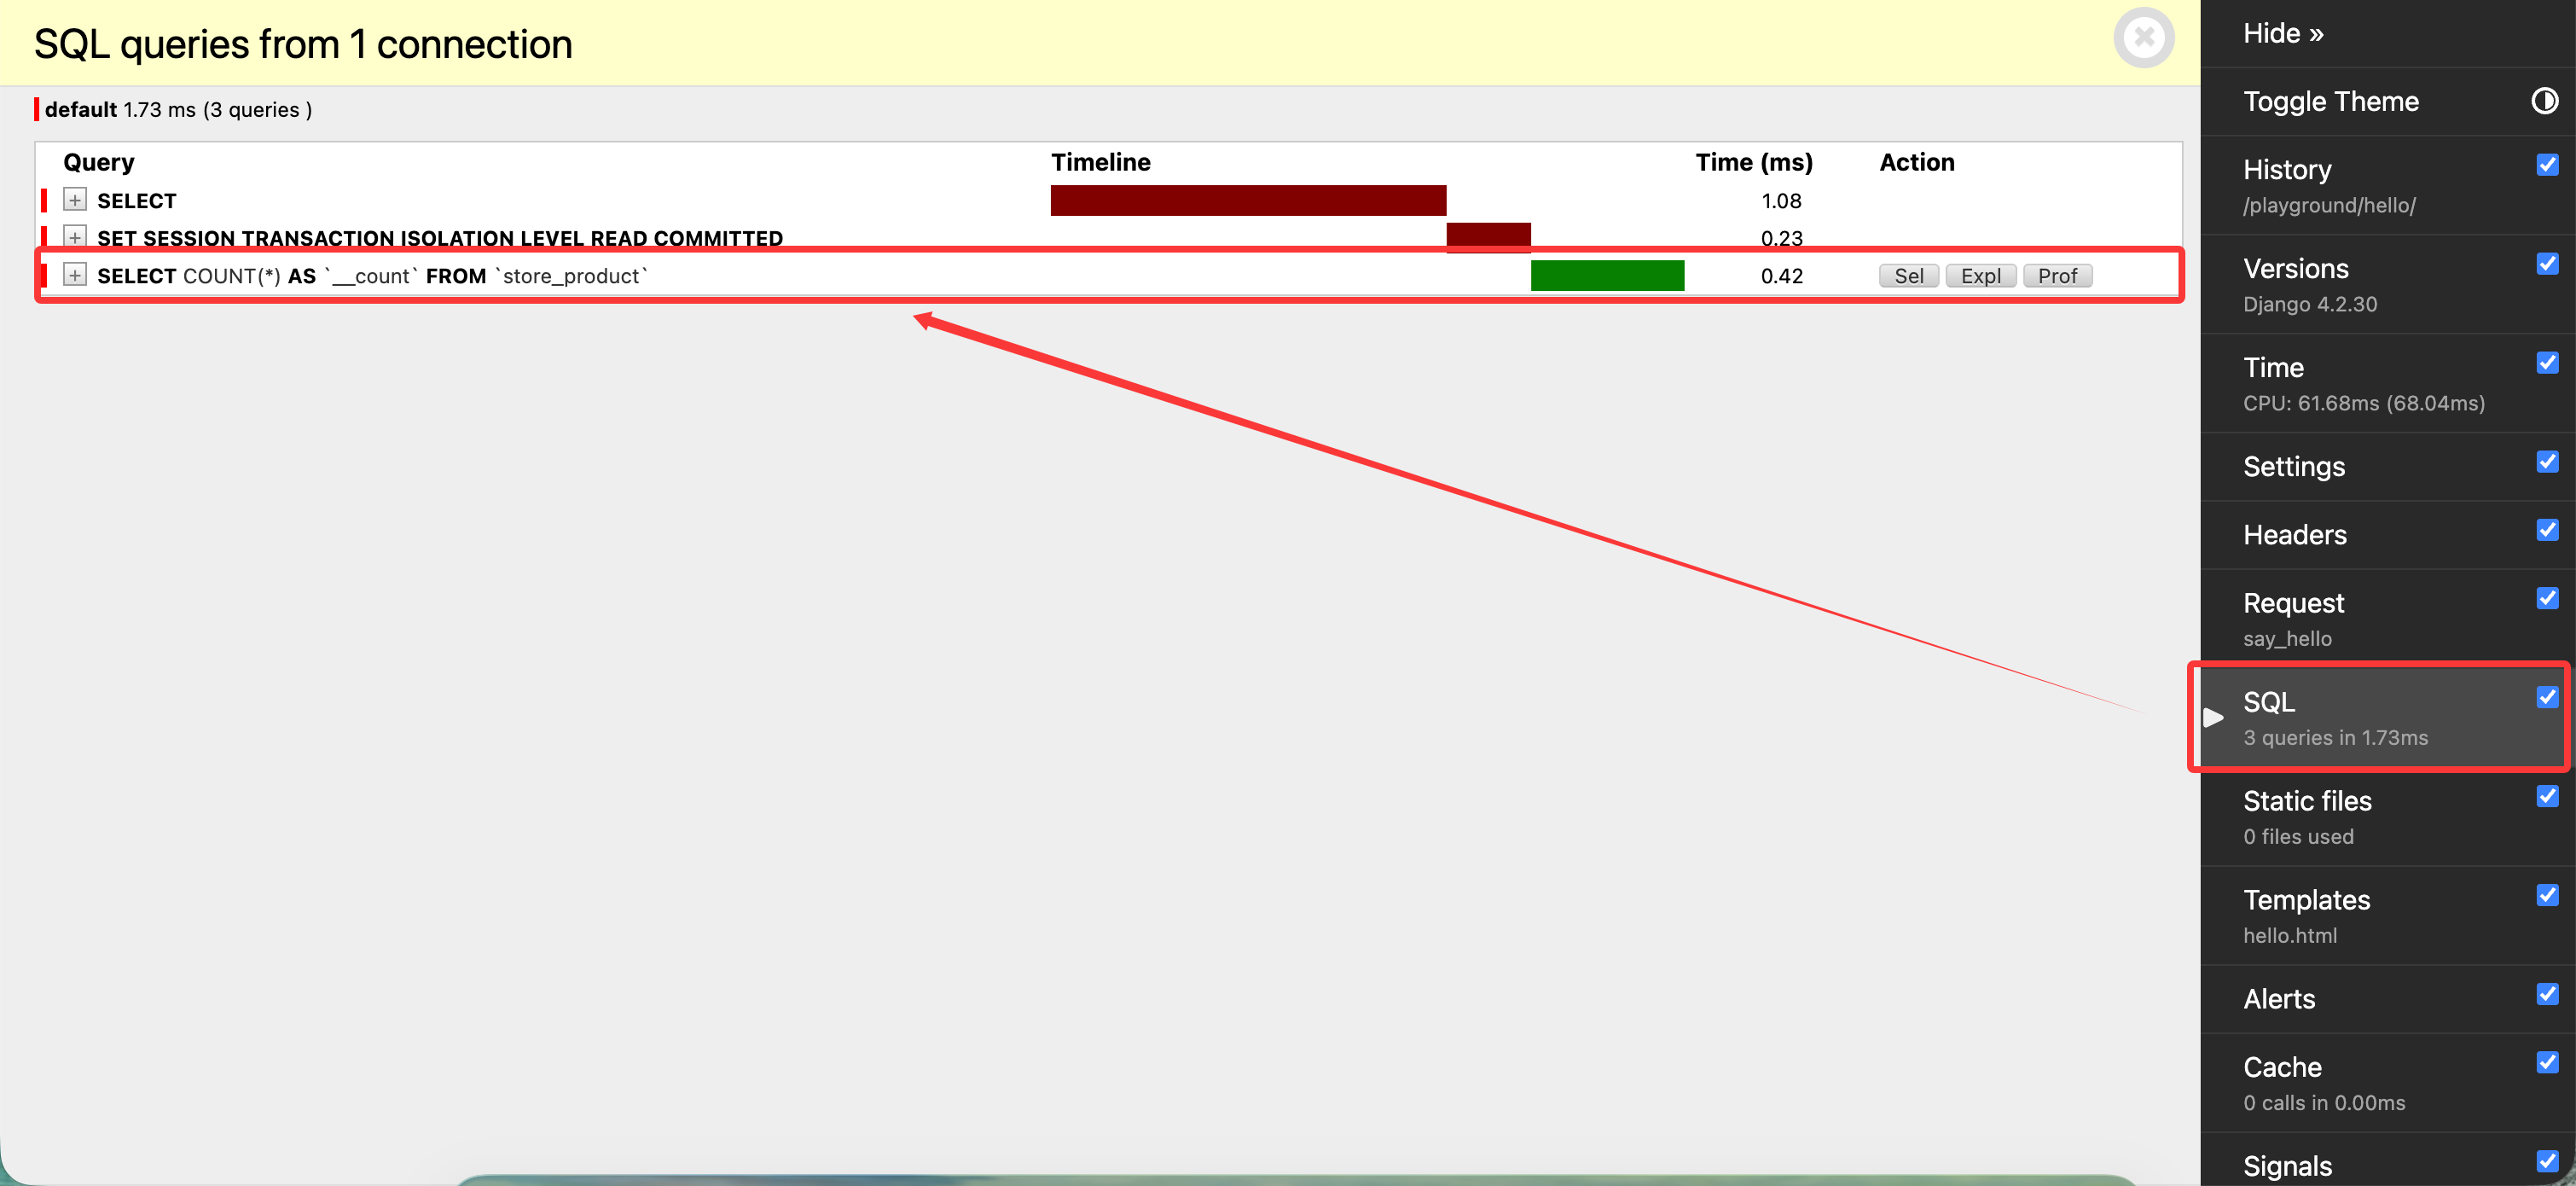Click the 1.08 time value
Screen dimensions: 2576x1186
[1780, 200]
